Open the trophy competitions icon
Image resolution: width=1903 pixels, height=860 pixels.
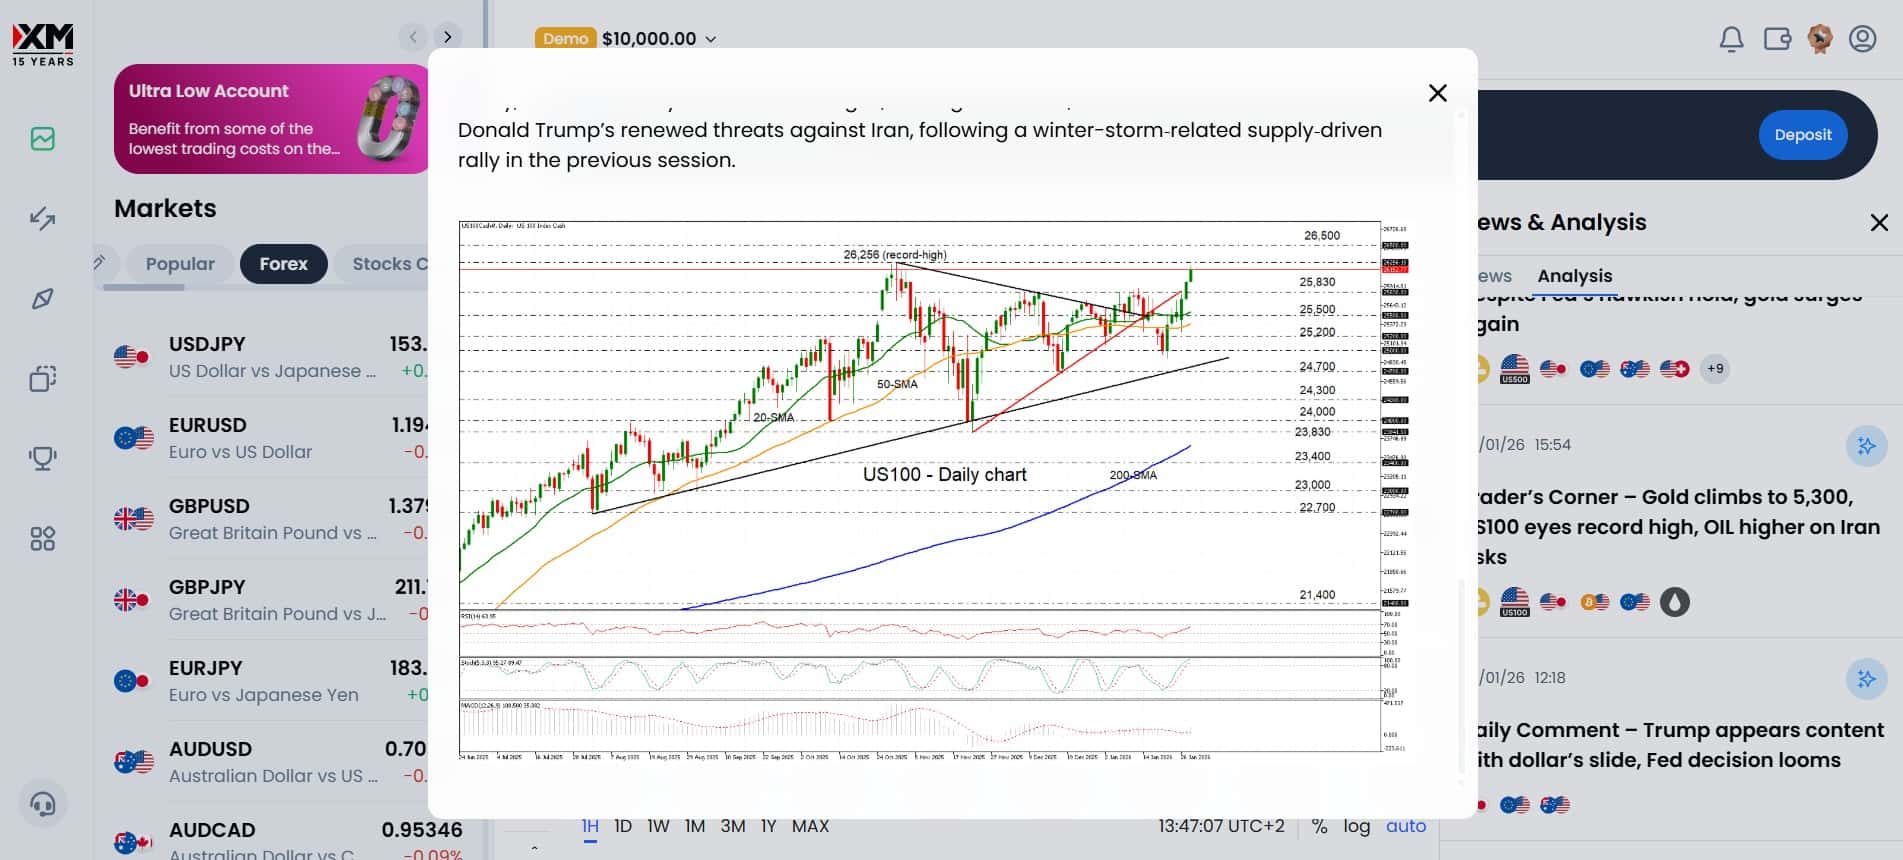click(x=42, y=459)
